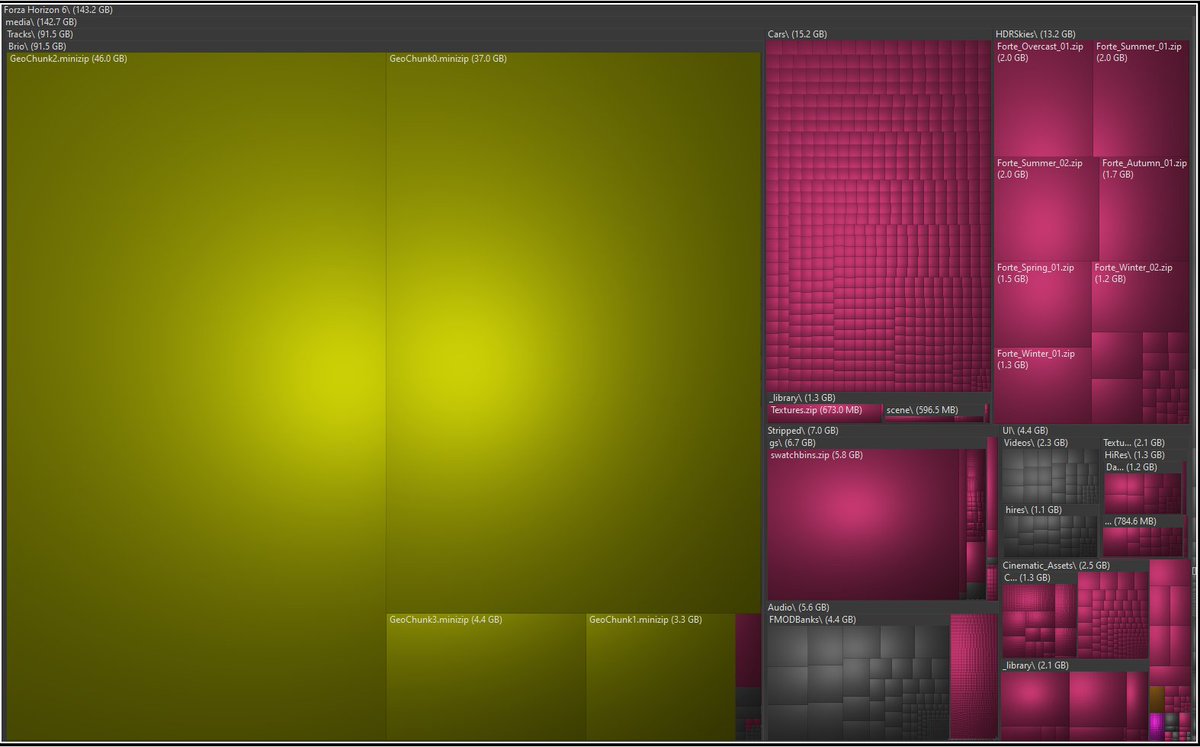Click the Forte_Winter_02.zip (1.2 GB) block
The image size is (1200, 747).
point(1142,297)
